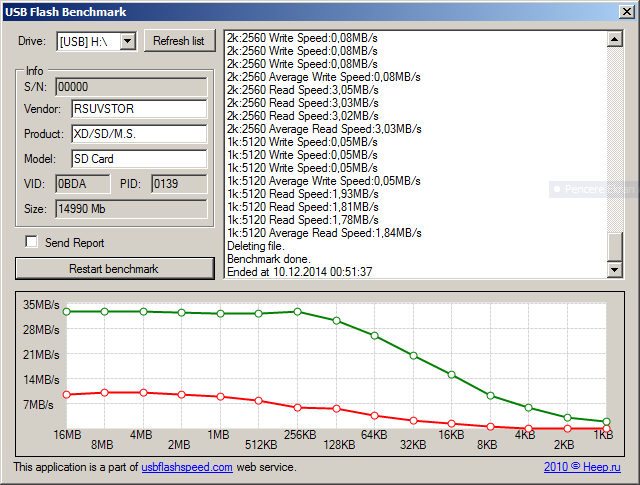Enable the Send Report checkbox

pos(31,242)
